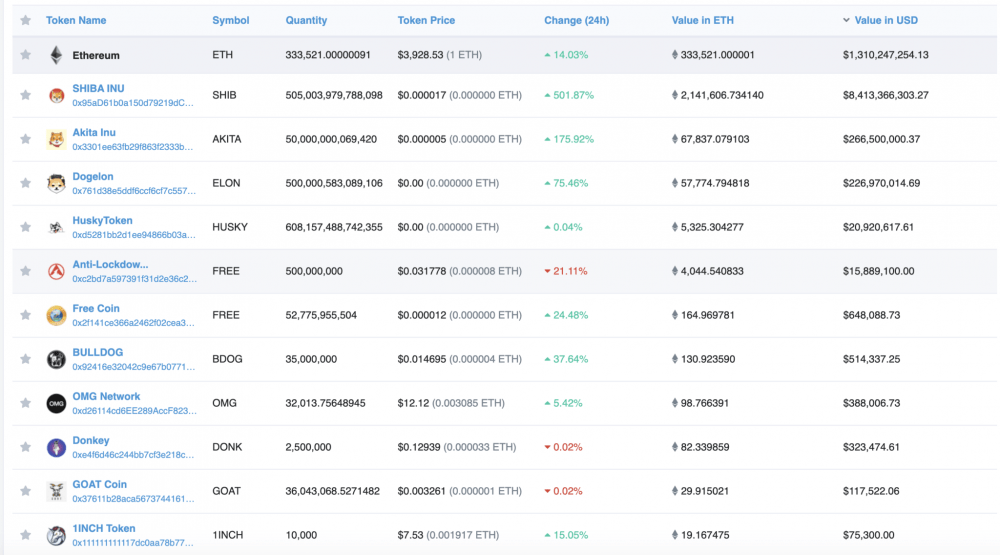The width and height of the screenshot is (1000, 555).
Task: Click red down arrow beside 21.11%
Action: click(547, 271)
